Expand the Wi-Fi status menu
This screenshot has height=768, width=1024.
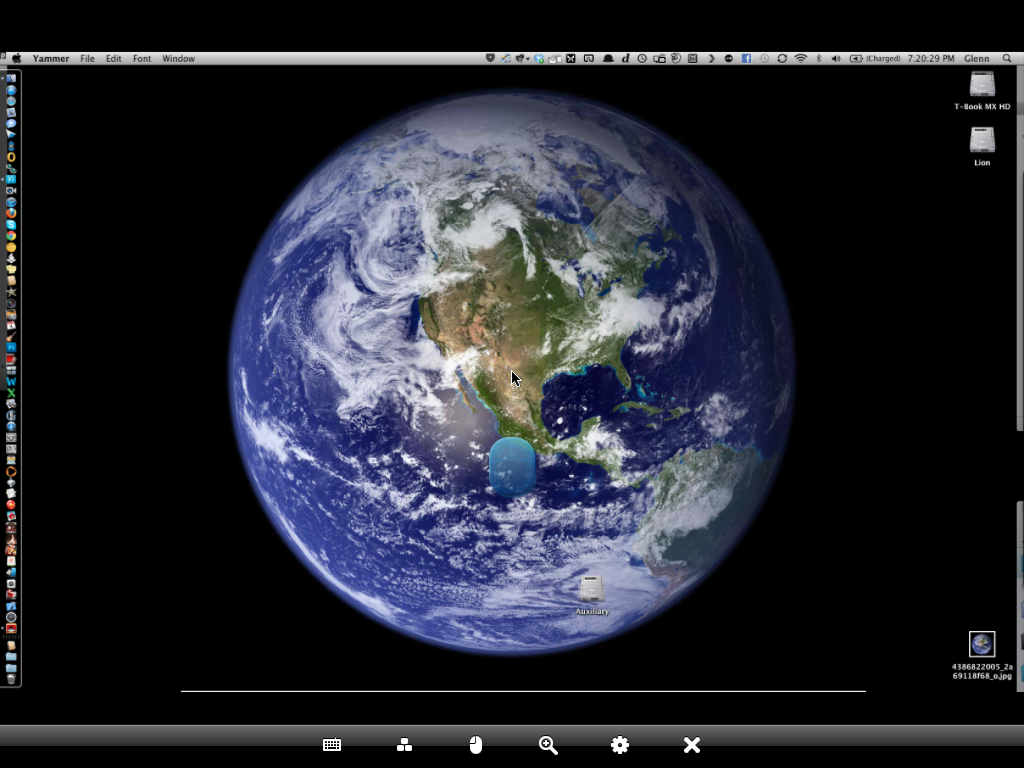click(x=800, y=59)
